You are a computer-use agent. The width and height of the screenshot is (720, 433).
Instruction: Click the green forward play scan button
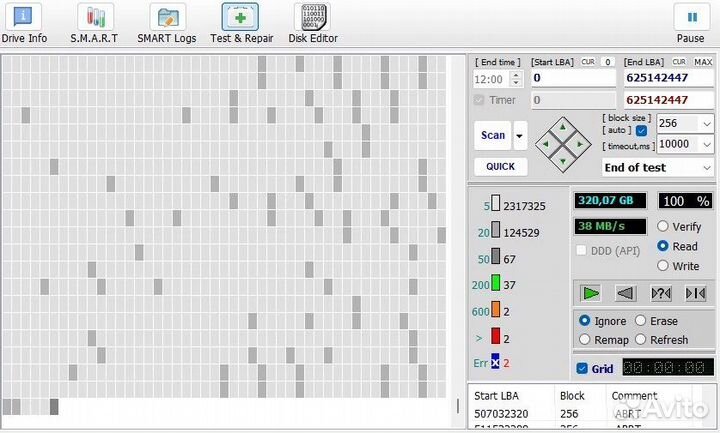(x=590, y=293)
